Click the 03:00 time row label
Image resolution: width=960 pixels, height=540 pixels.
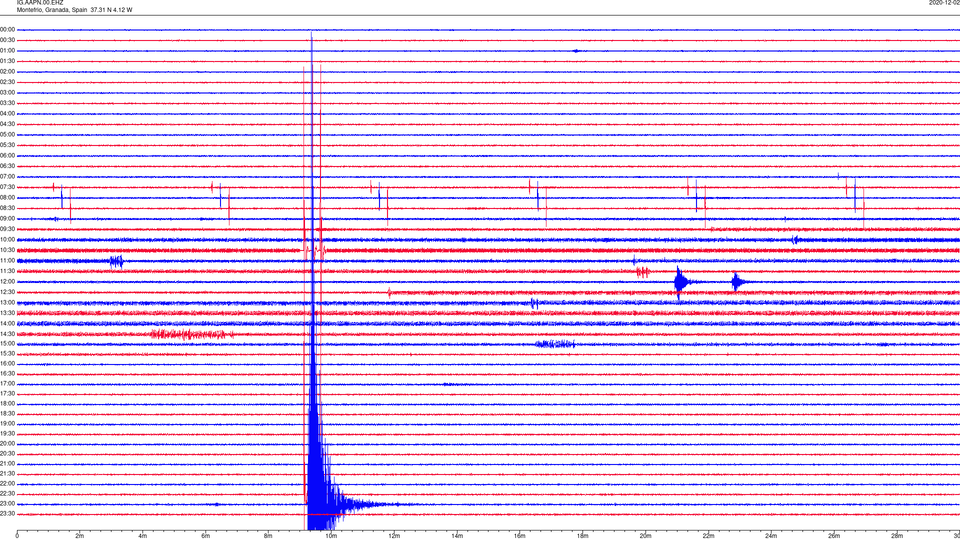point(7,93)
